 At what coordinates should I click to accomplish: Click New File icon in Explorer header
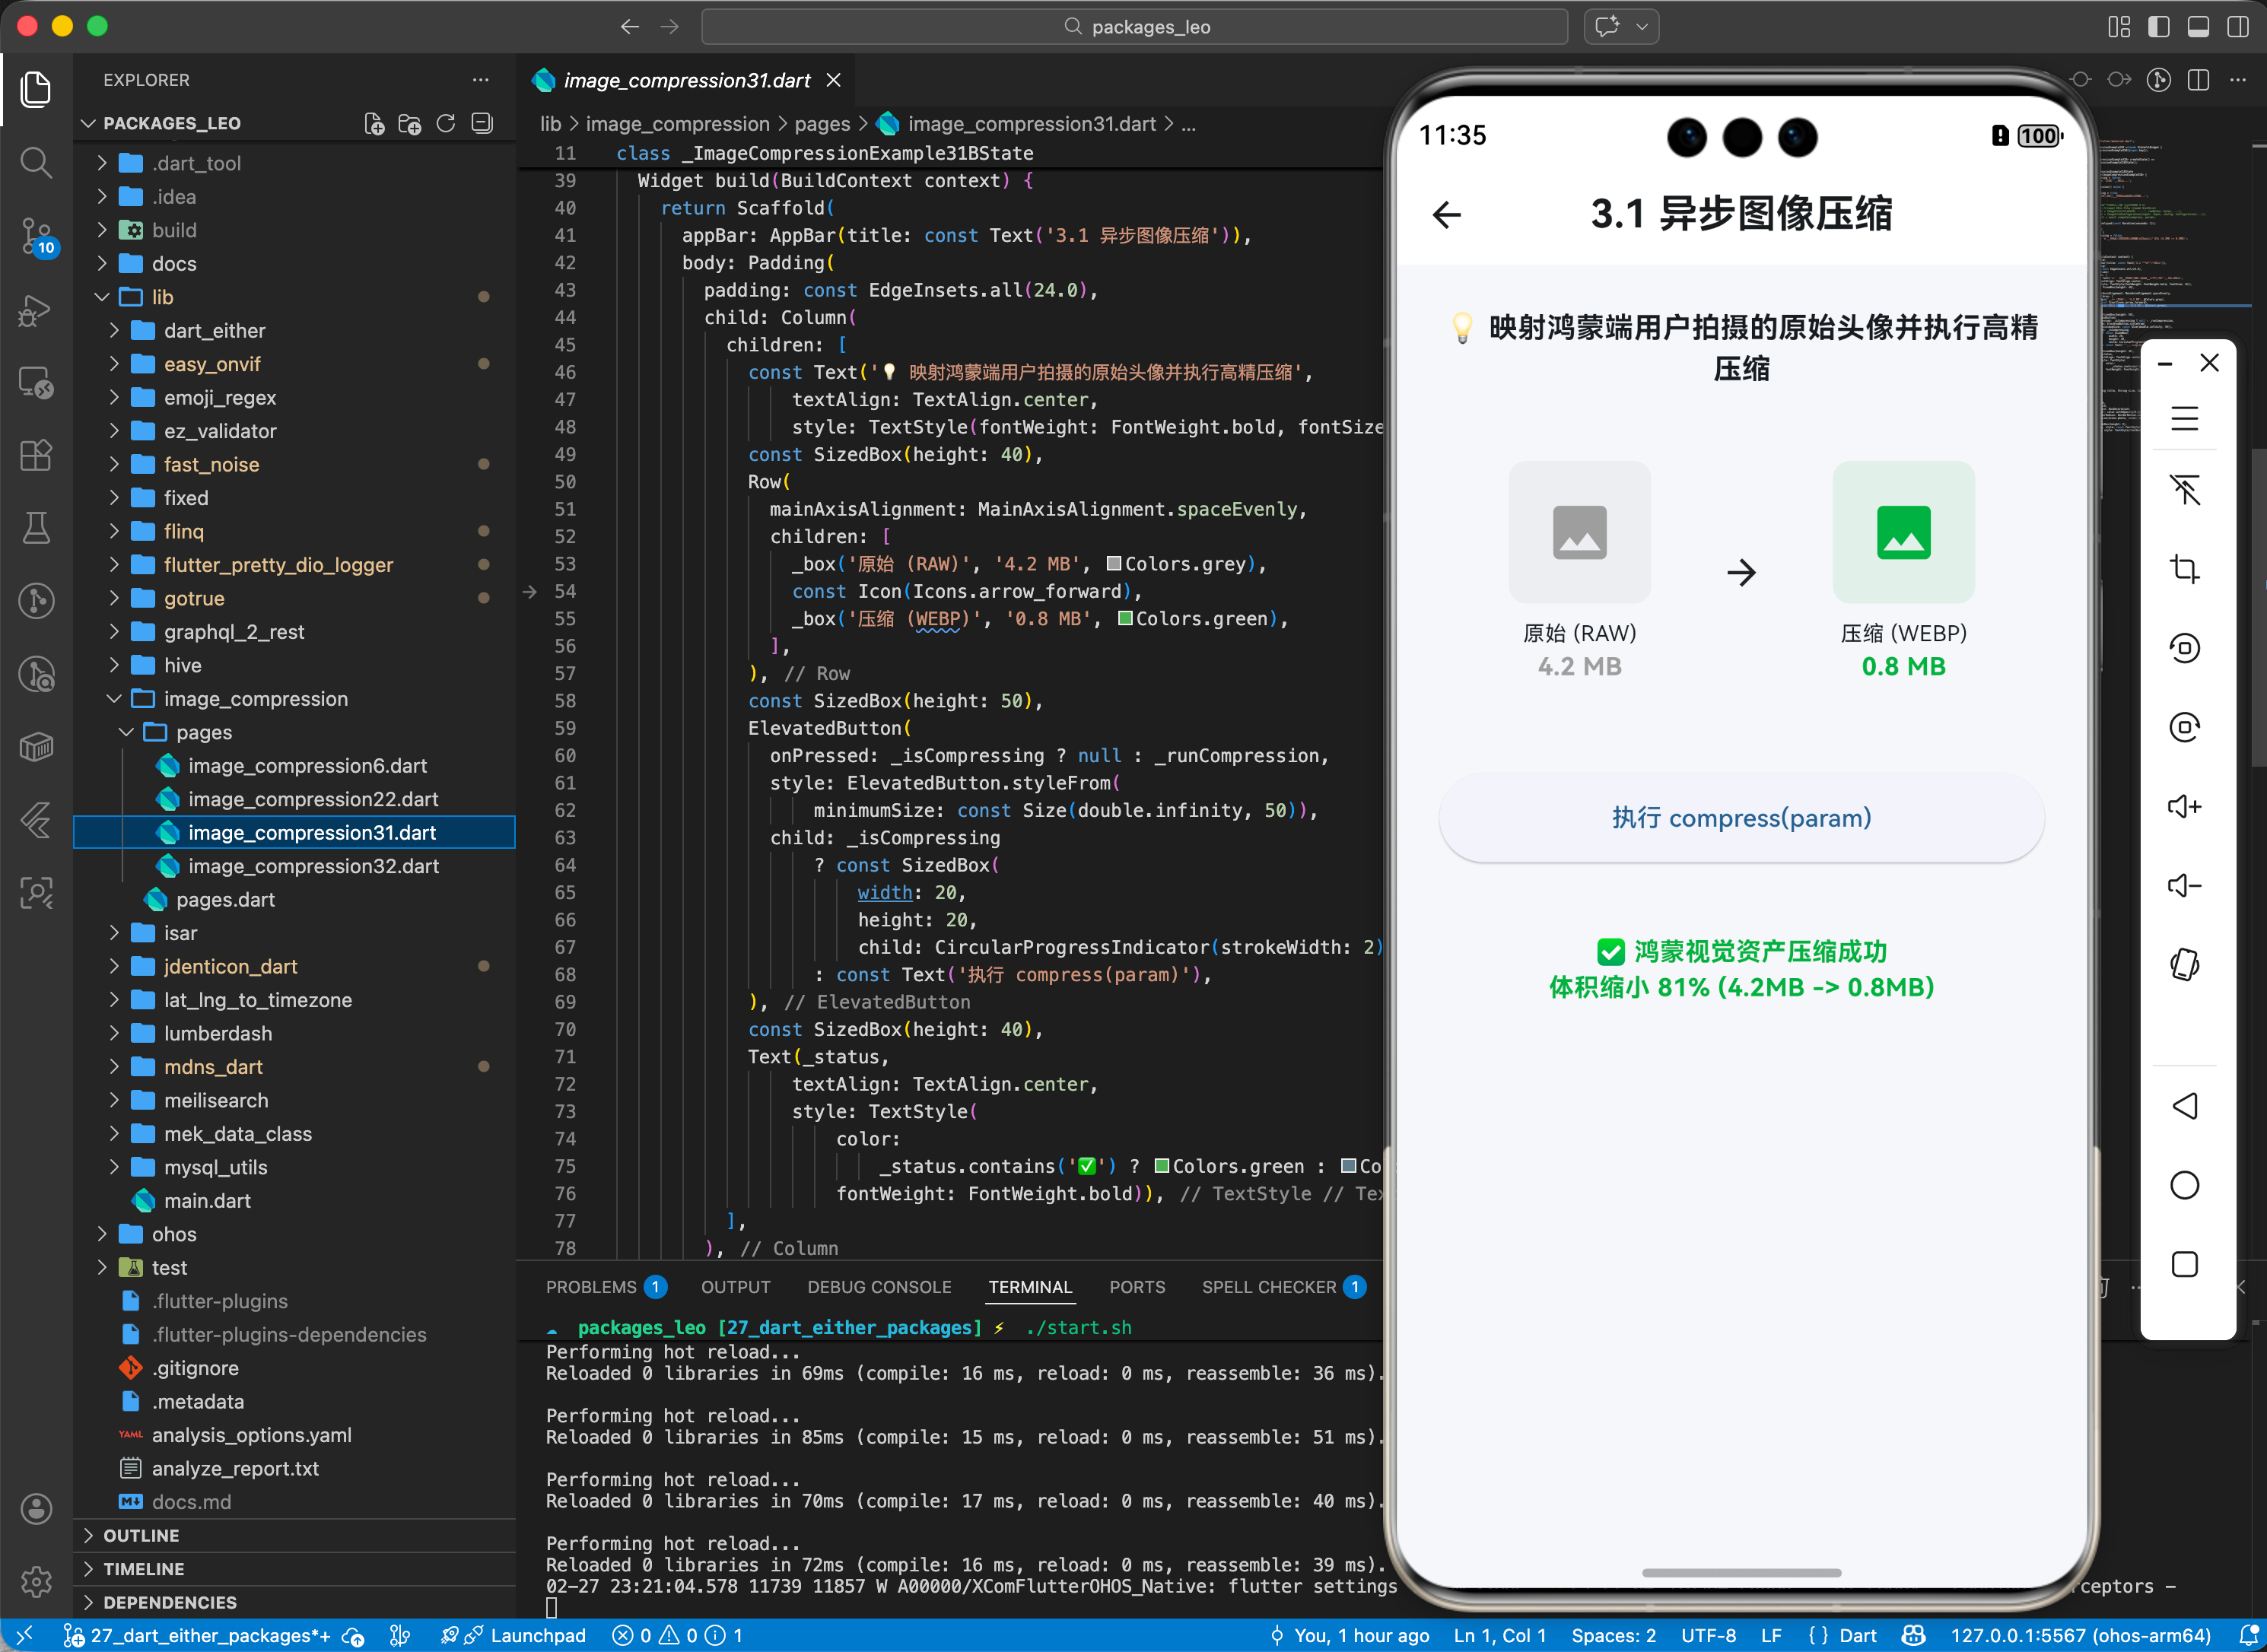[374, 123]
